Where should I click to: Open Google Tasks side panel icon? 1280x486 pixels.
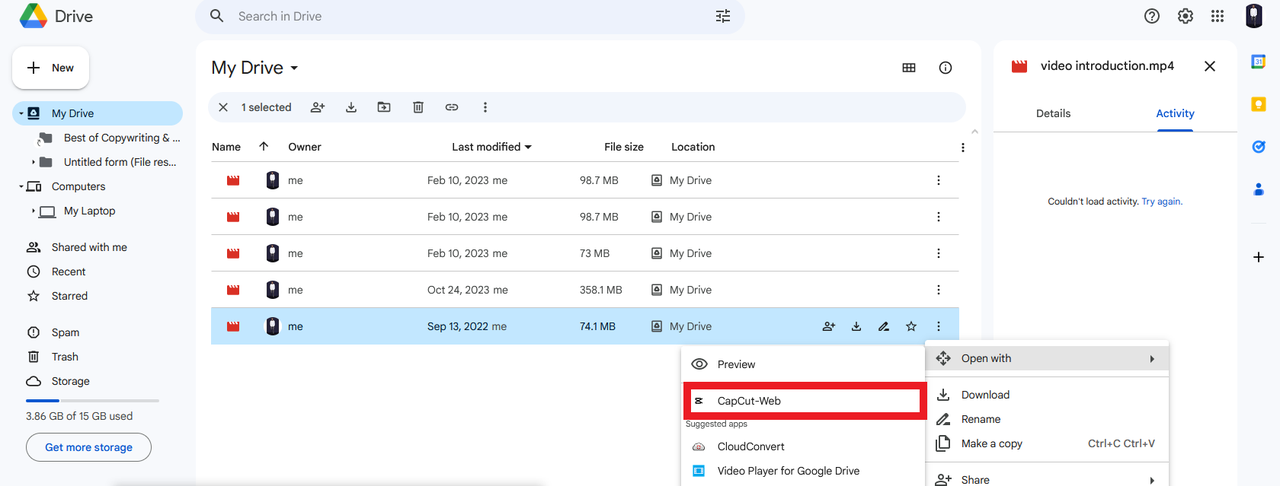[1259, 146]
